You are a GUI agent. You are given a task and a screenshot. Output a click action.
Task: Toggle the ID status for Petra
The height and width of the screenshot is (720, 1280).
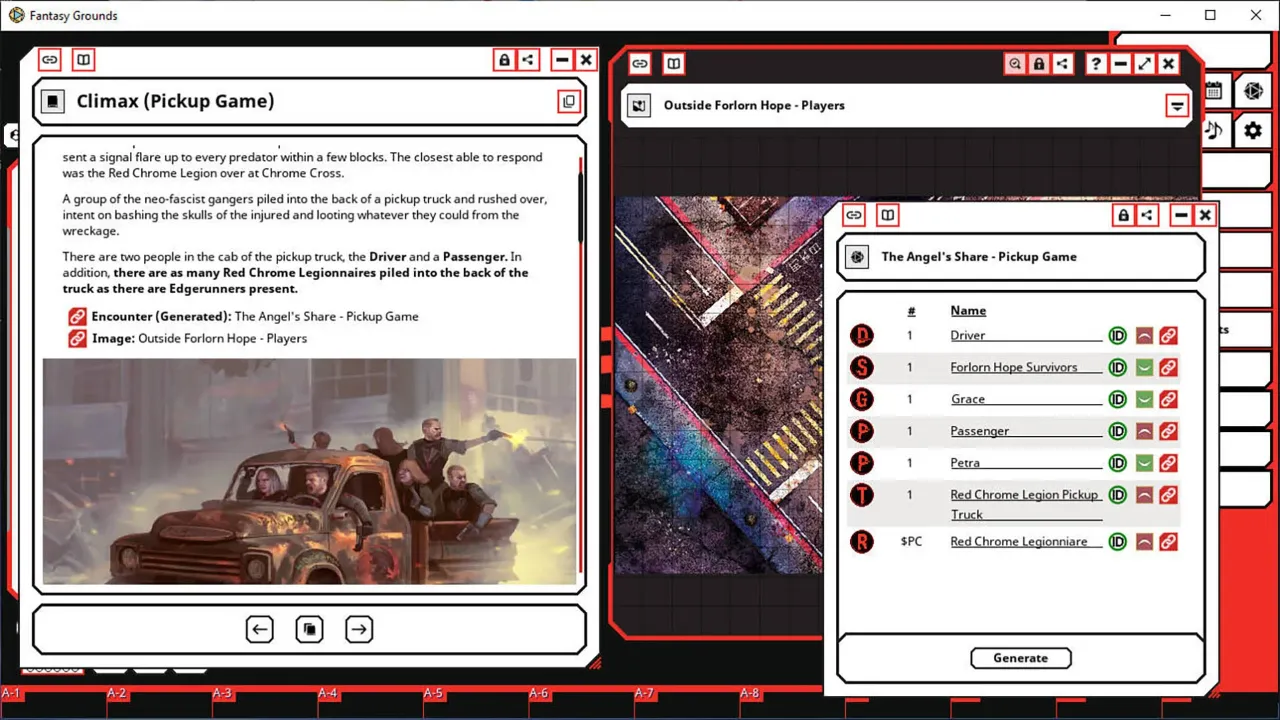1118,463
